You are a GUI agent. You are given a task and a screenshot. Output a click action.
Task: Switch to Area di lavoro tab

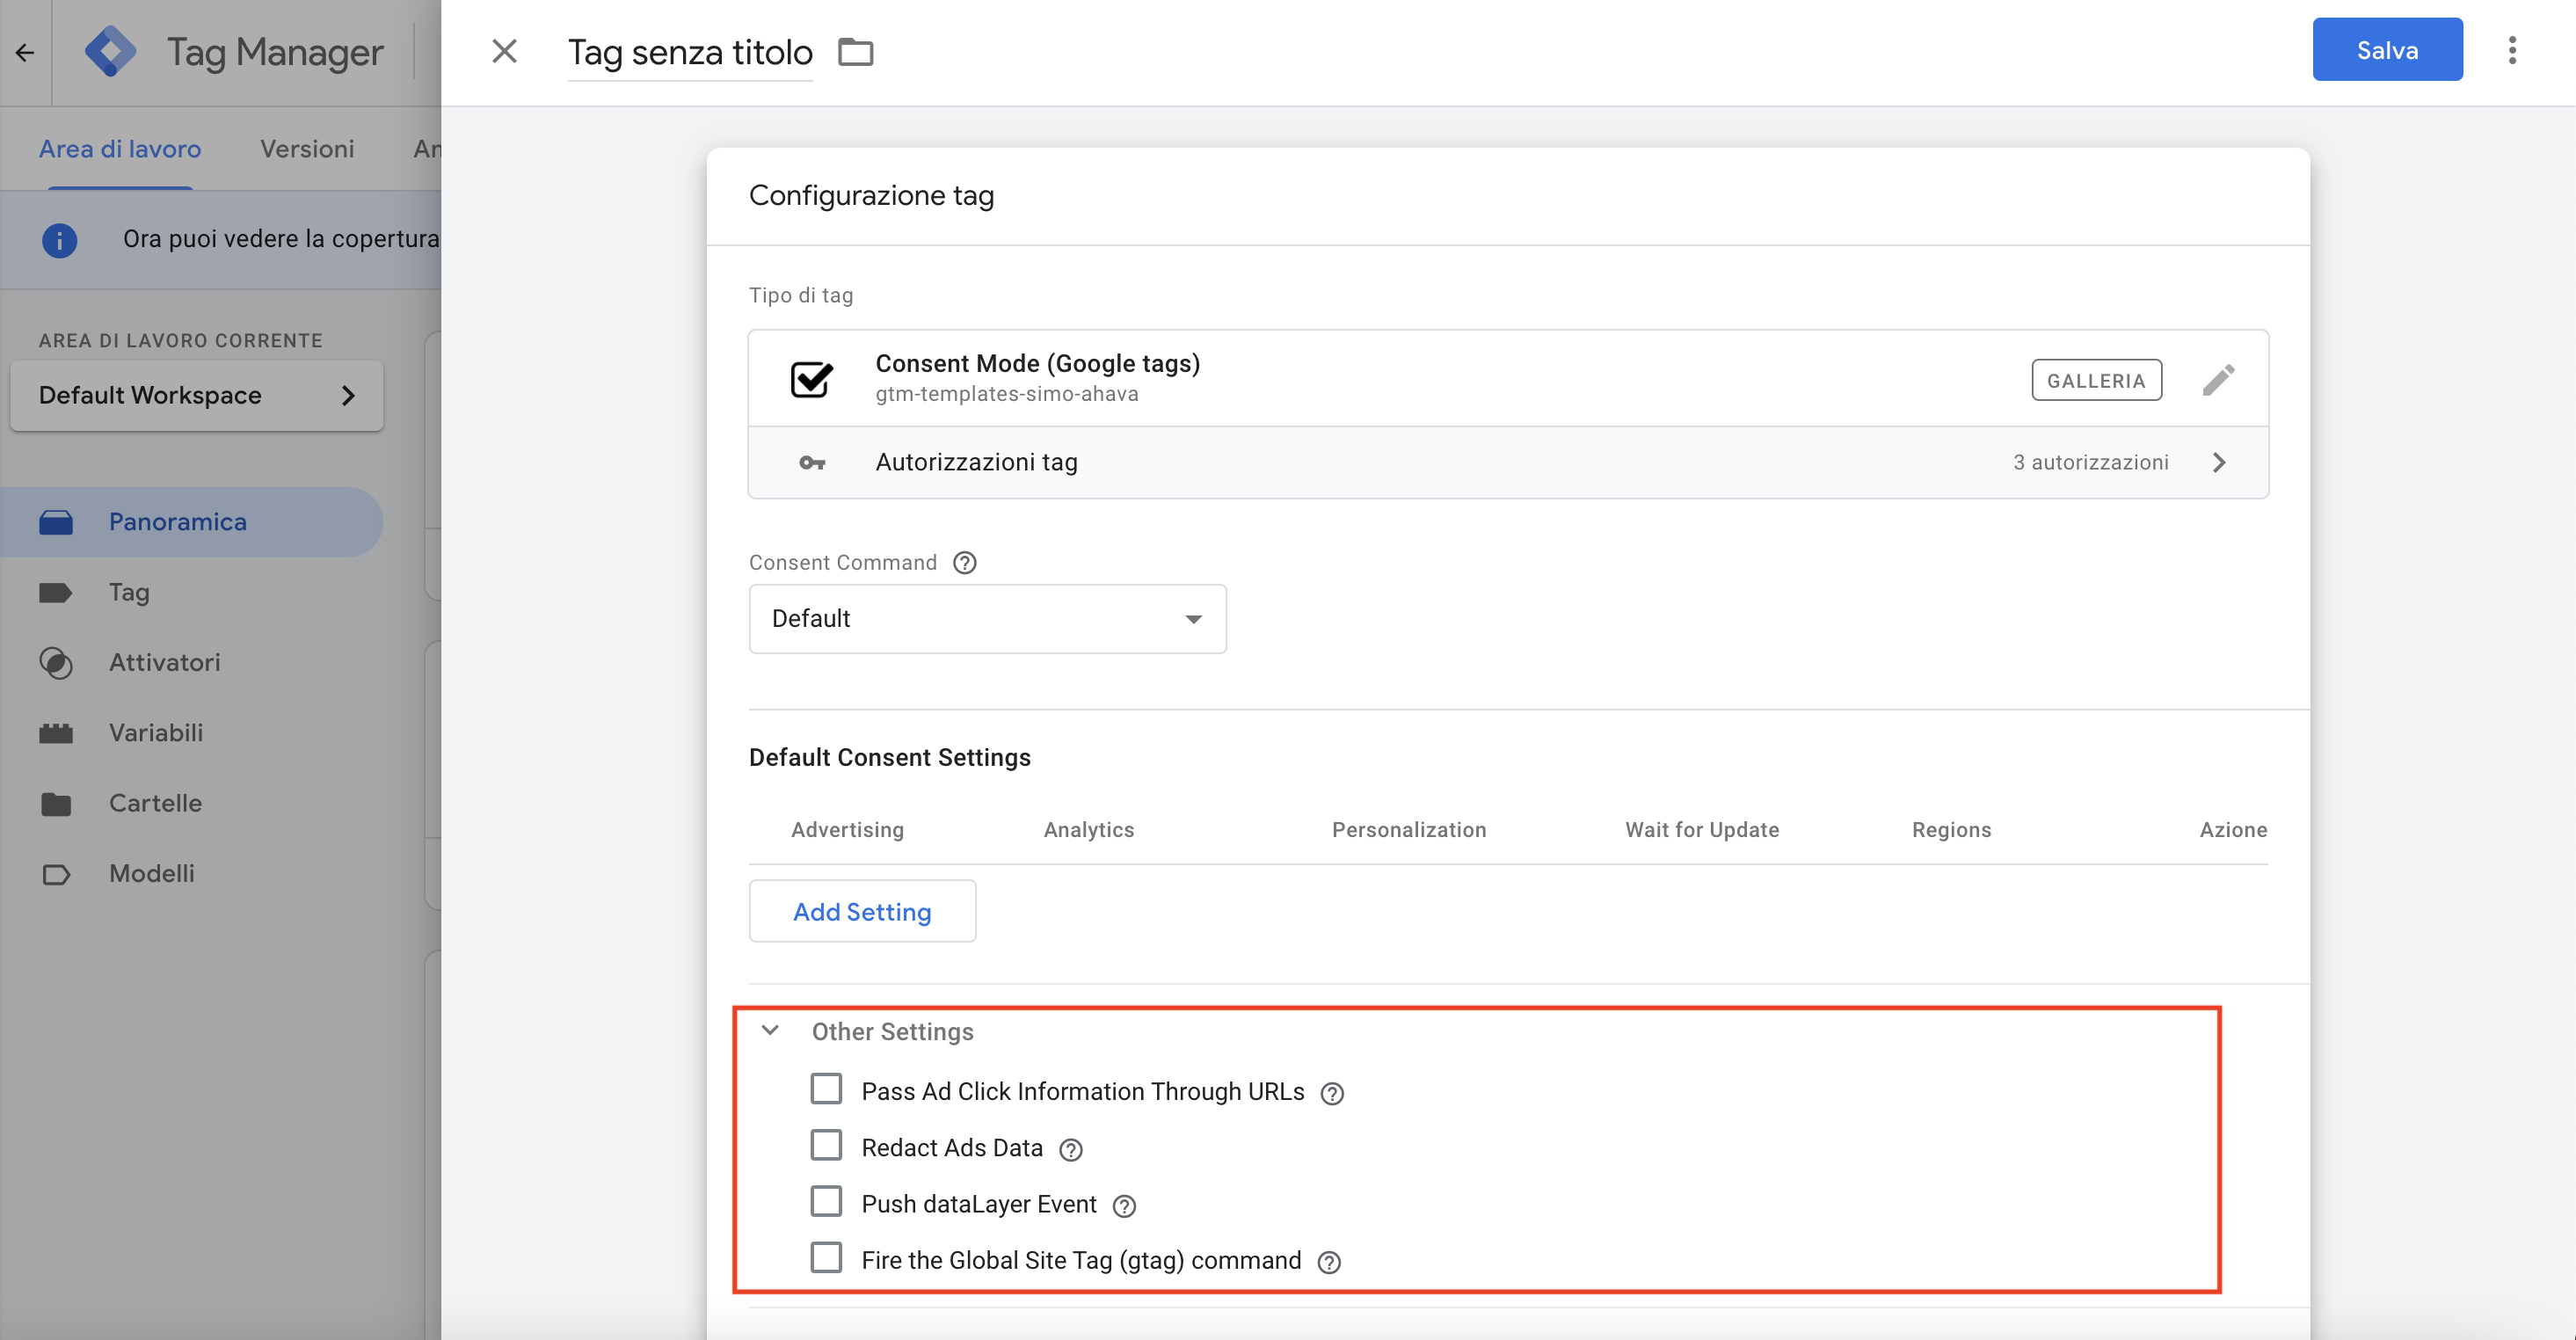(120, 149)
